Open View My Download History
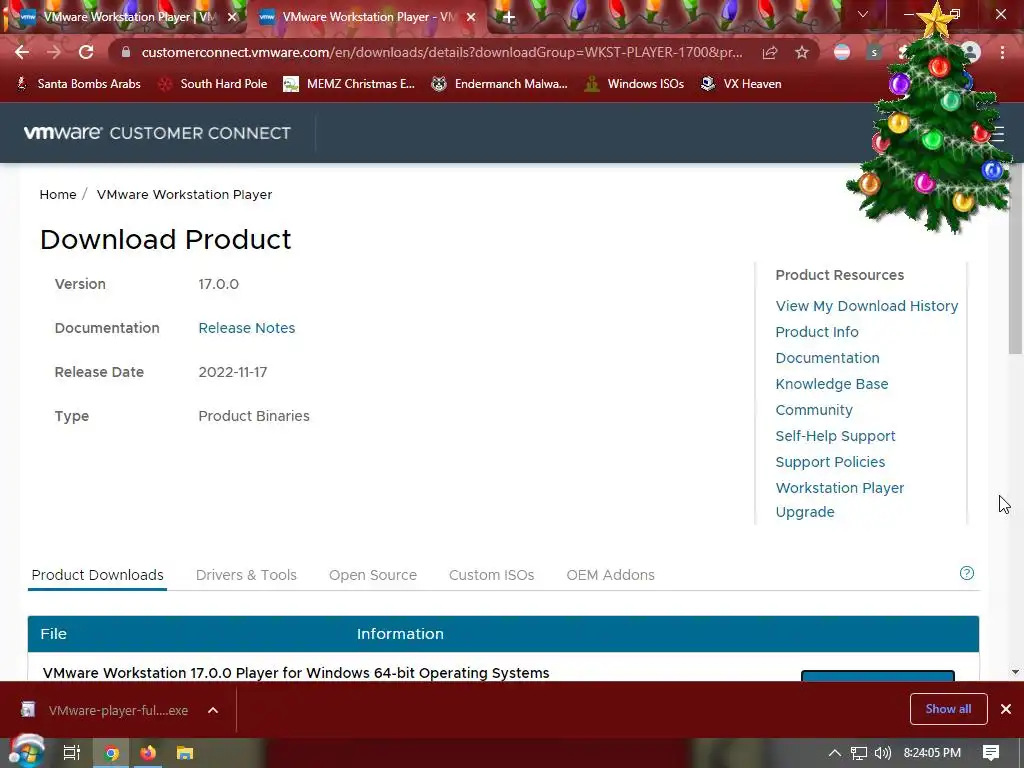This screenshot has width=1024, height=768. click(867, 306)
